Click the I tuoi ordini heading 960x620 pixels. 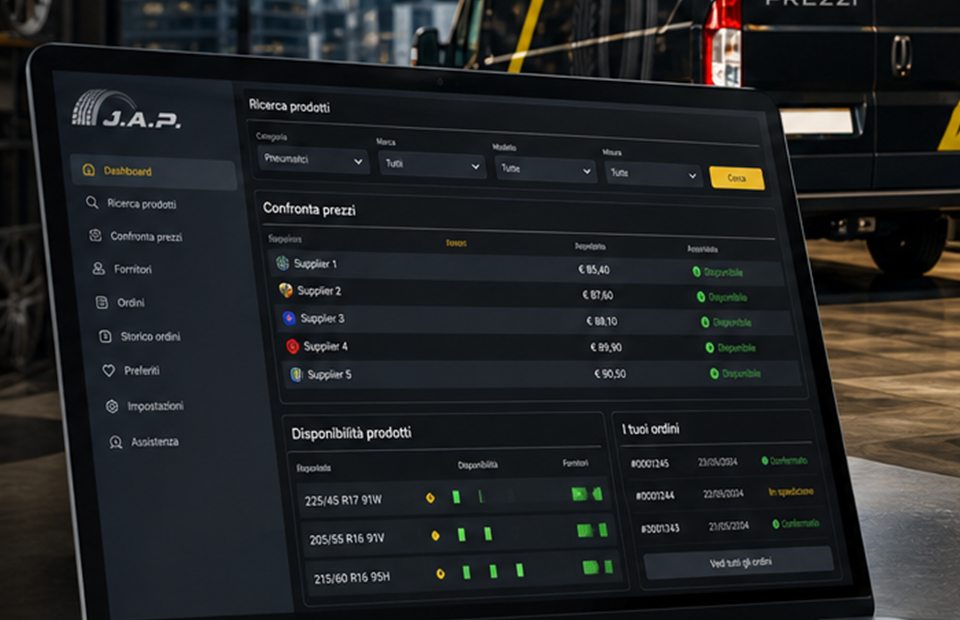(x=651, y=428)
